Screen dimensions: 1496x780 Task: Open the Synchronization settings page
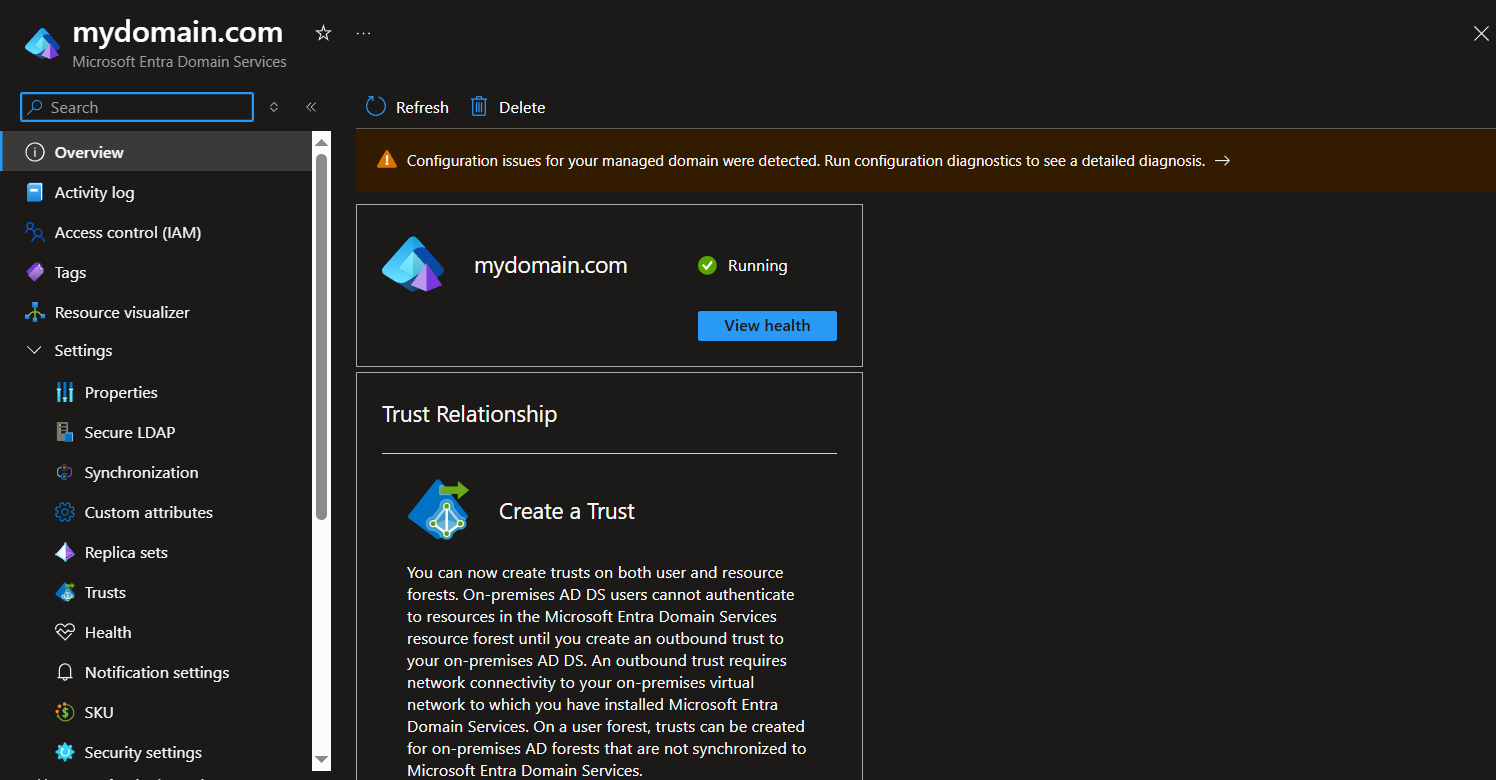tap(141, 473)
